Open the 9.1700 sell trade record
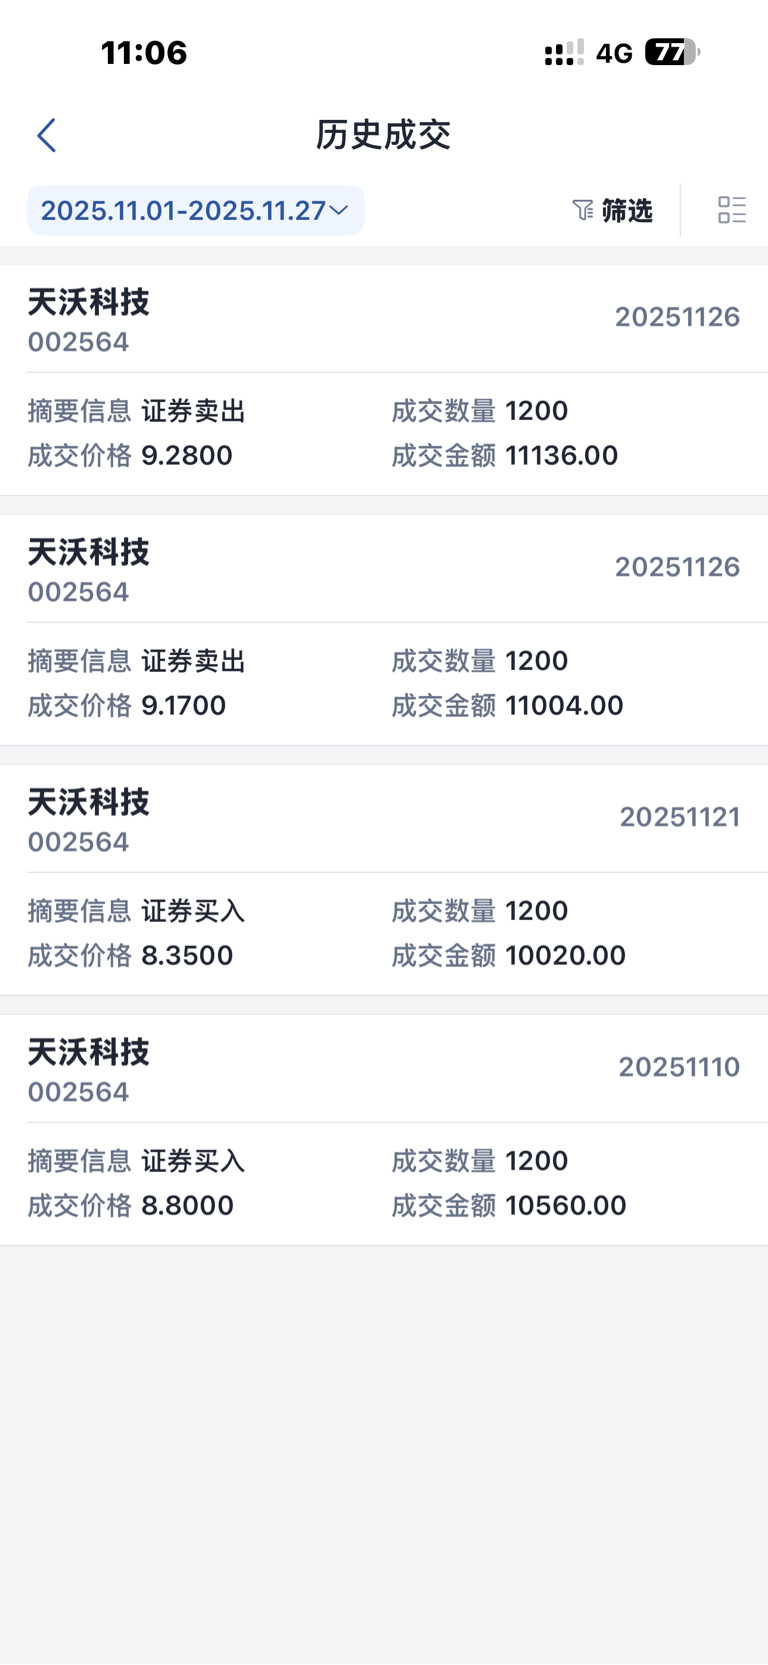The width and height of the screenshot is (768, 1665). 384,630
